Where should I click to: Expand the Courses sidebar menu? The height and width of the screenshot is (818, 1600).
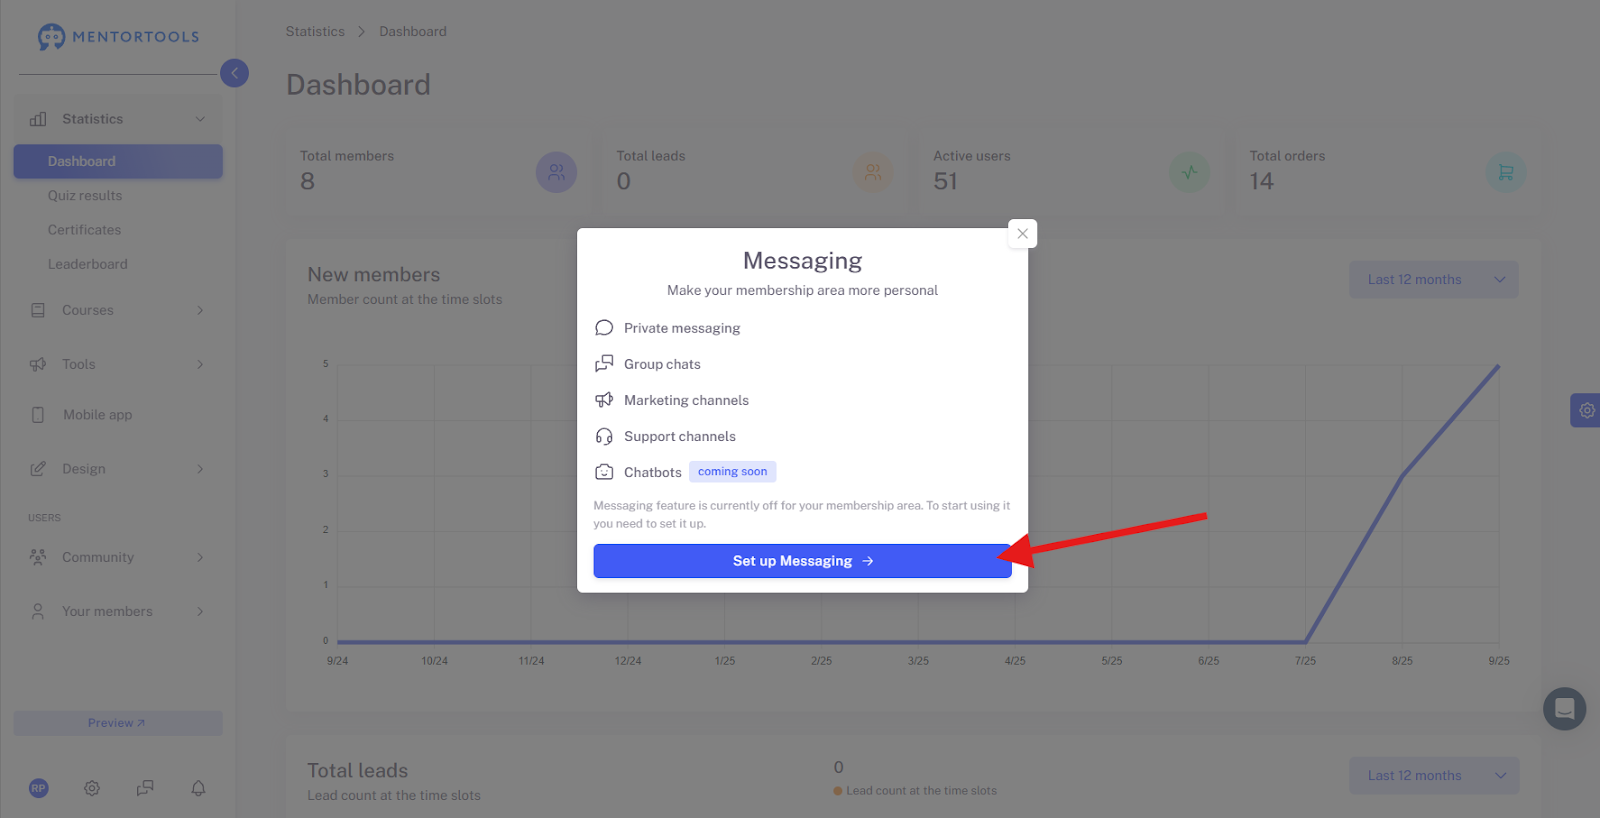[118, 310]
